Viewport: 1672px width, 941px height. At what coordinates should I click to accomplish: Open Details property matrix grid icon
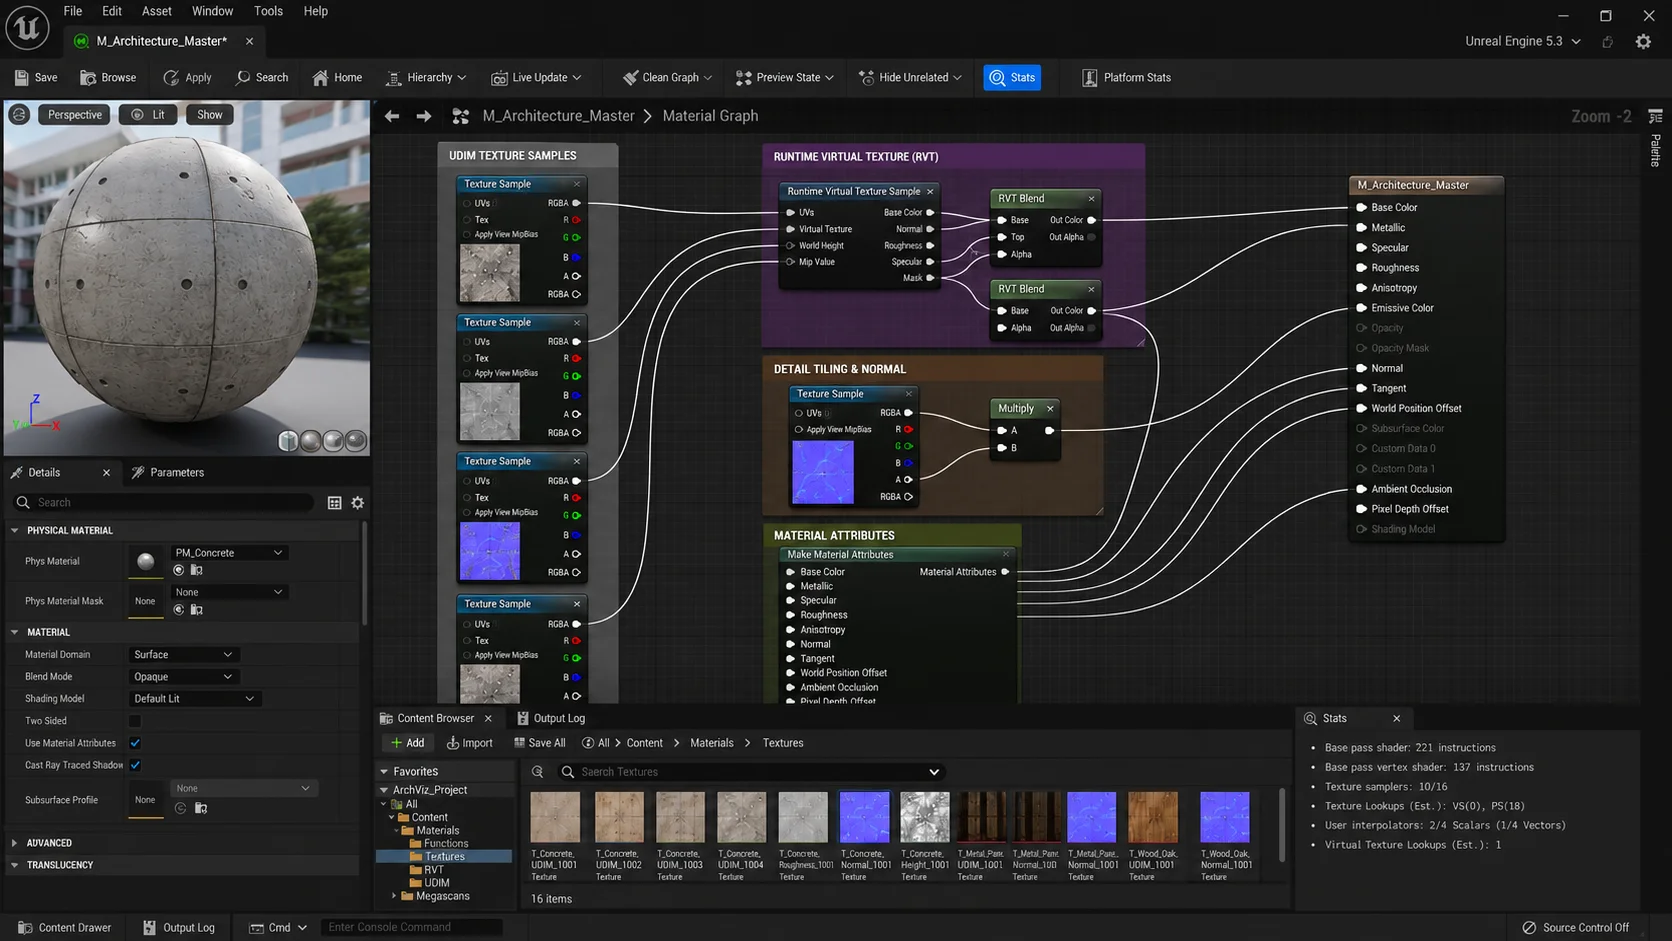[334, 502]
